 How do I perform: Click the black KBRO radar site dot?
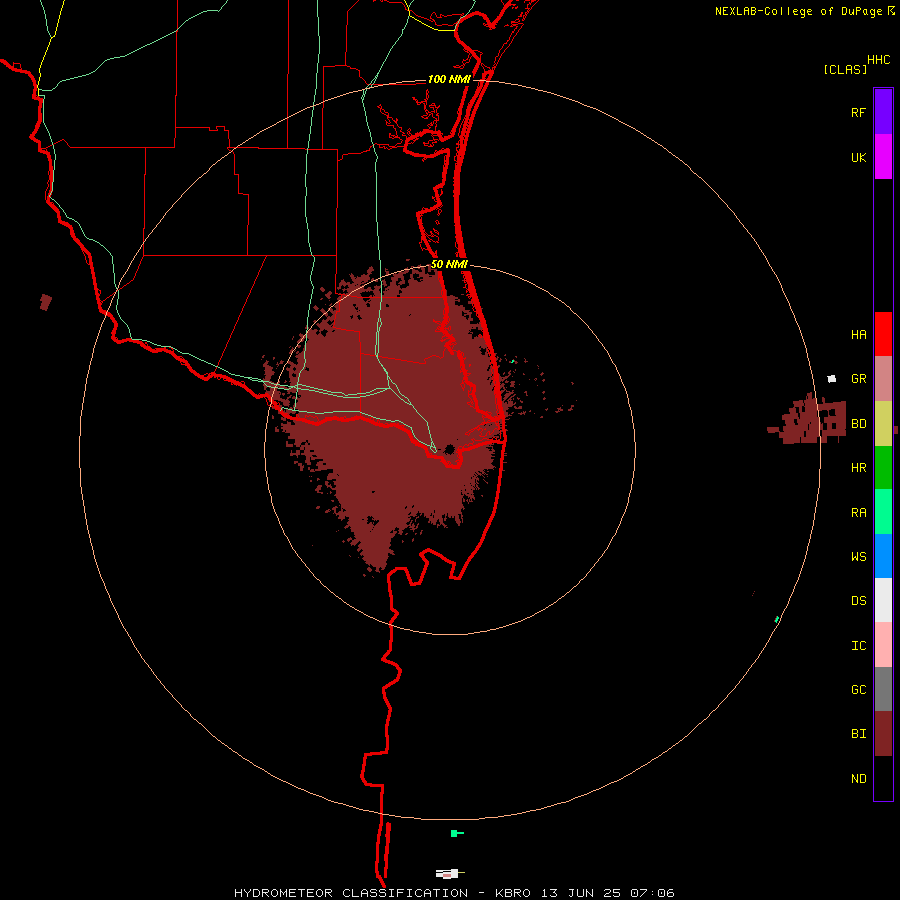click(x=449, y=449)
